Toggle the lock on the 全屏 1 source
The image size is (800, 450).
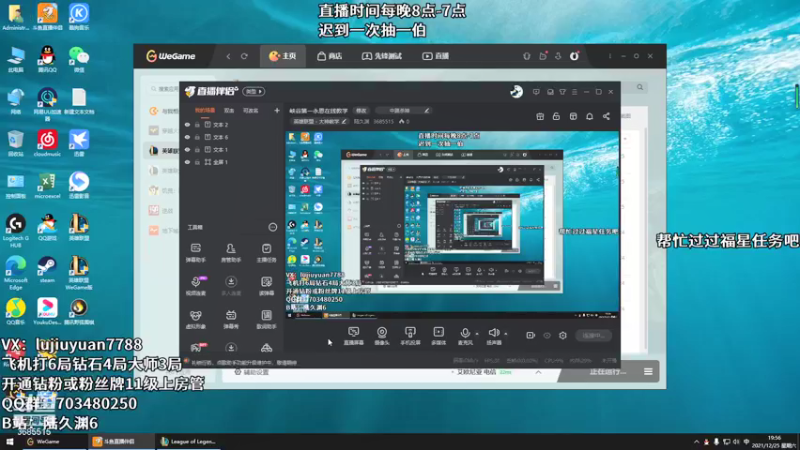197,162
